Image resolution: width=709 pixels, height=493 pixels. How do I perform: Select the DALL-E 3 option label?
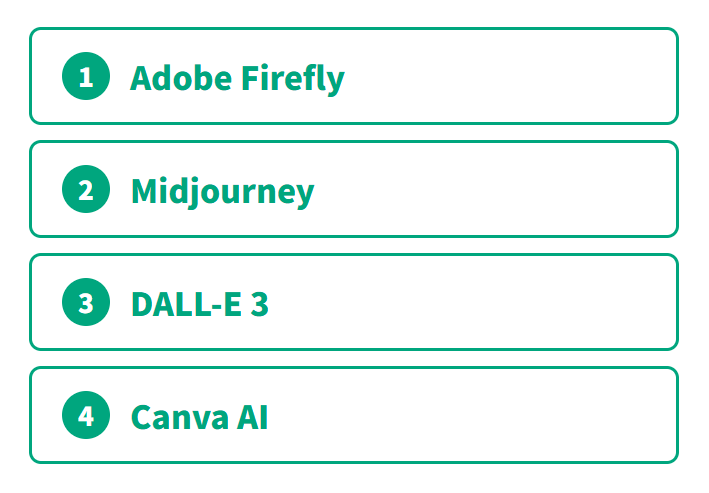tap(199, 303)
